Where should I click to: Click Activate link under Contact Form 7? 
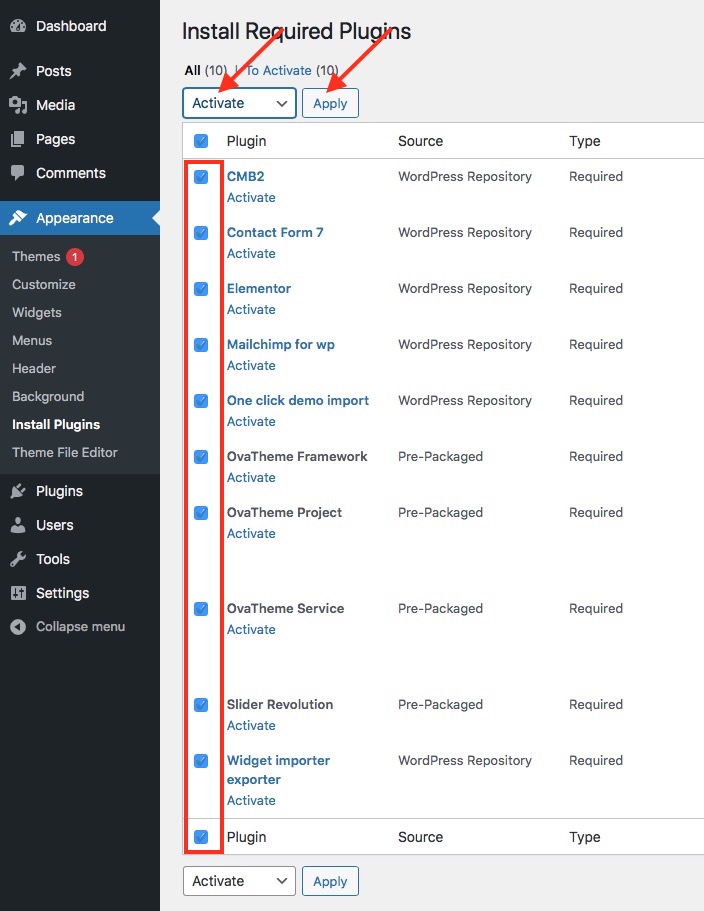tap(251, 254)
